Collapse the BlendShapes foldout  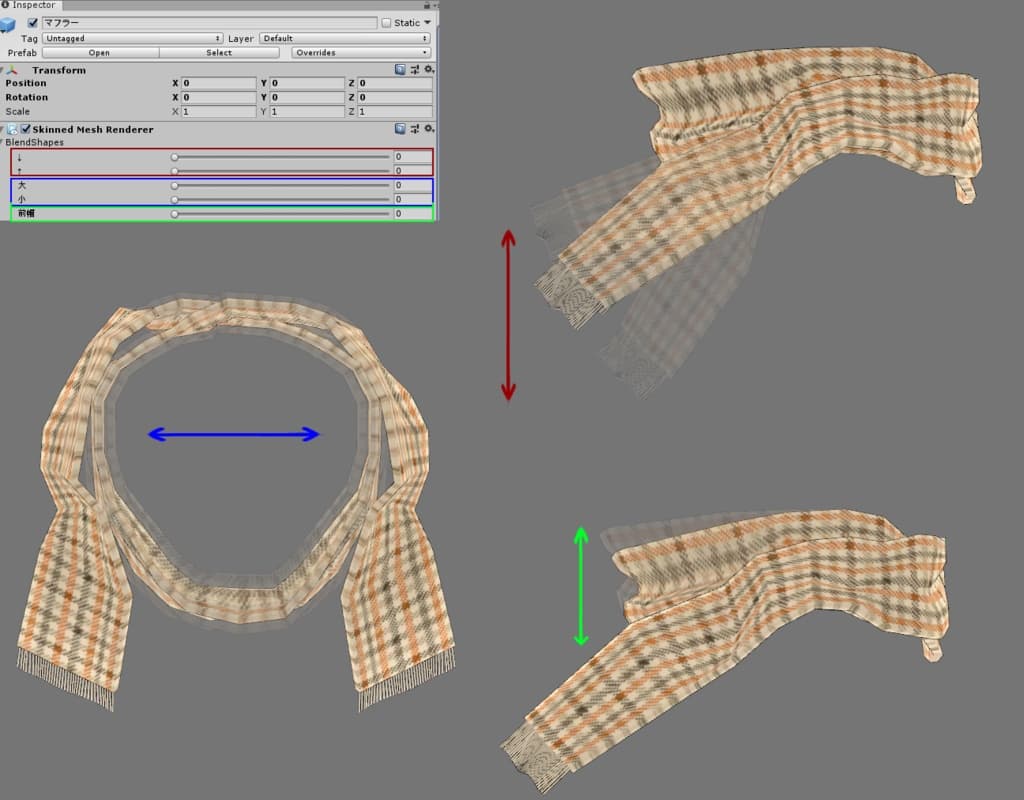pyautogui.click(x=3, y=142)
